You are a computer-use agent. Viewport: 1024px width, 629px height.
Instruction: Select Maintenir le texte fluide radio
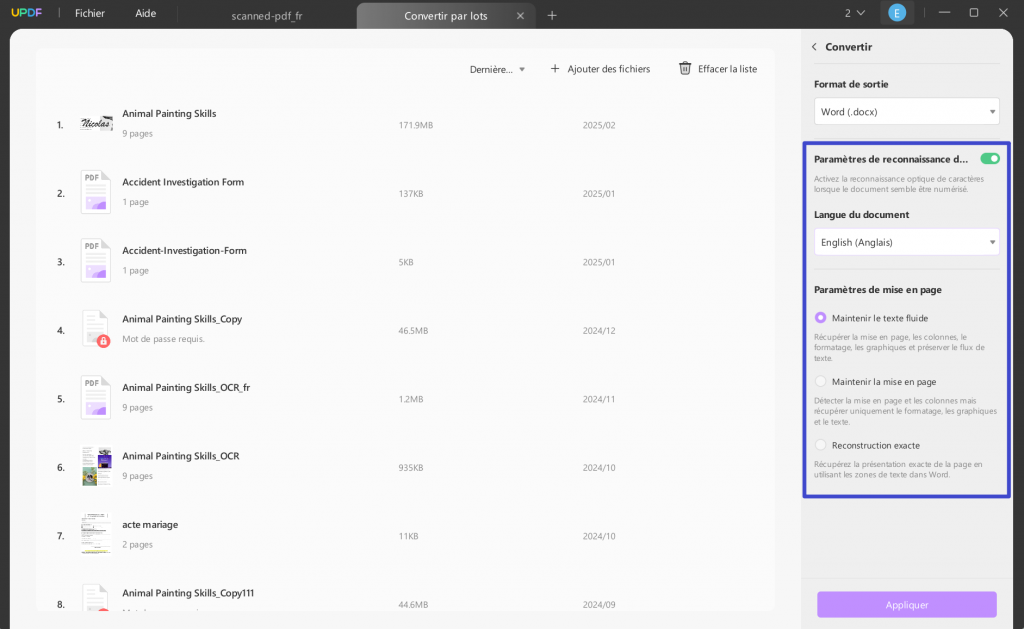click(820, 318)
